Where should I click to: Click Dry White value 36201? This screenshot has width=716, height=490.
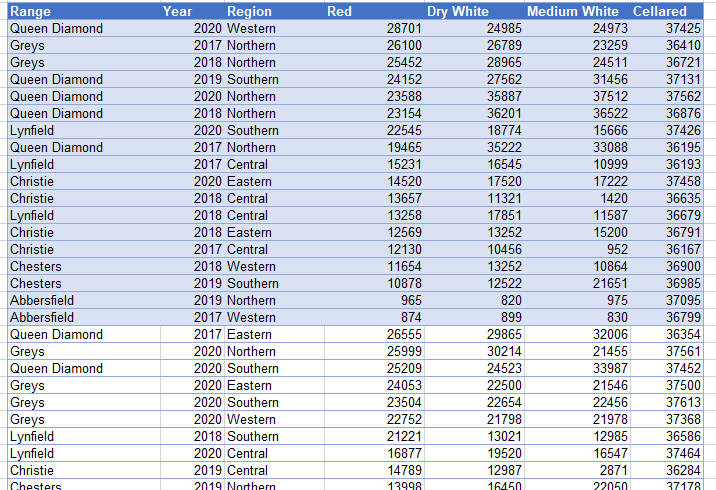click(504, 113)
